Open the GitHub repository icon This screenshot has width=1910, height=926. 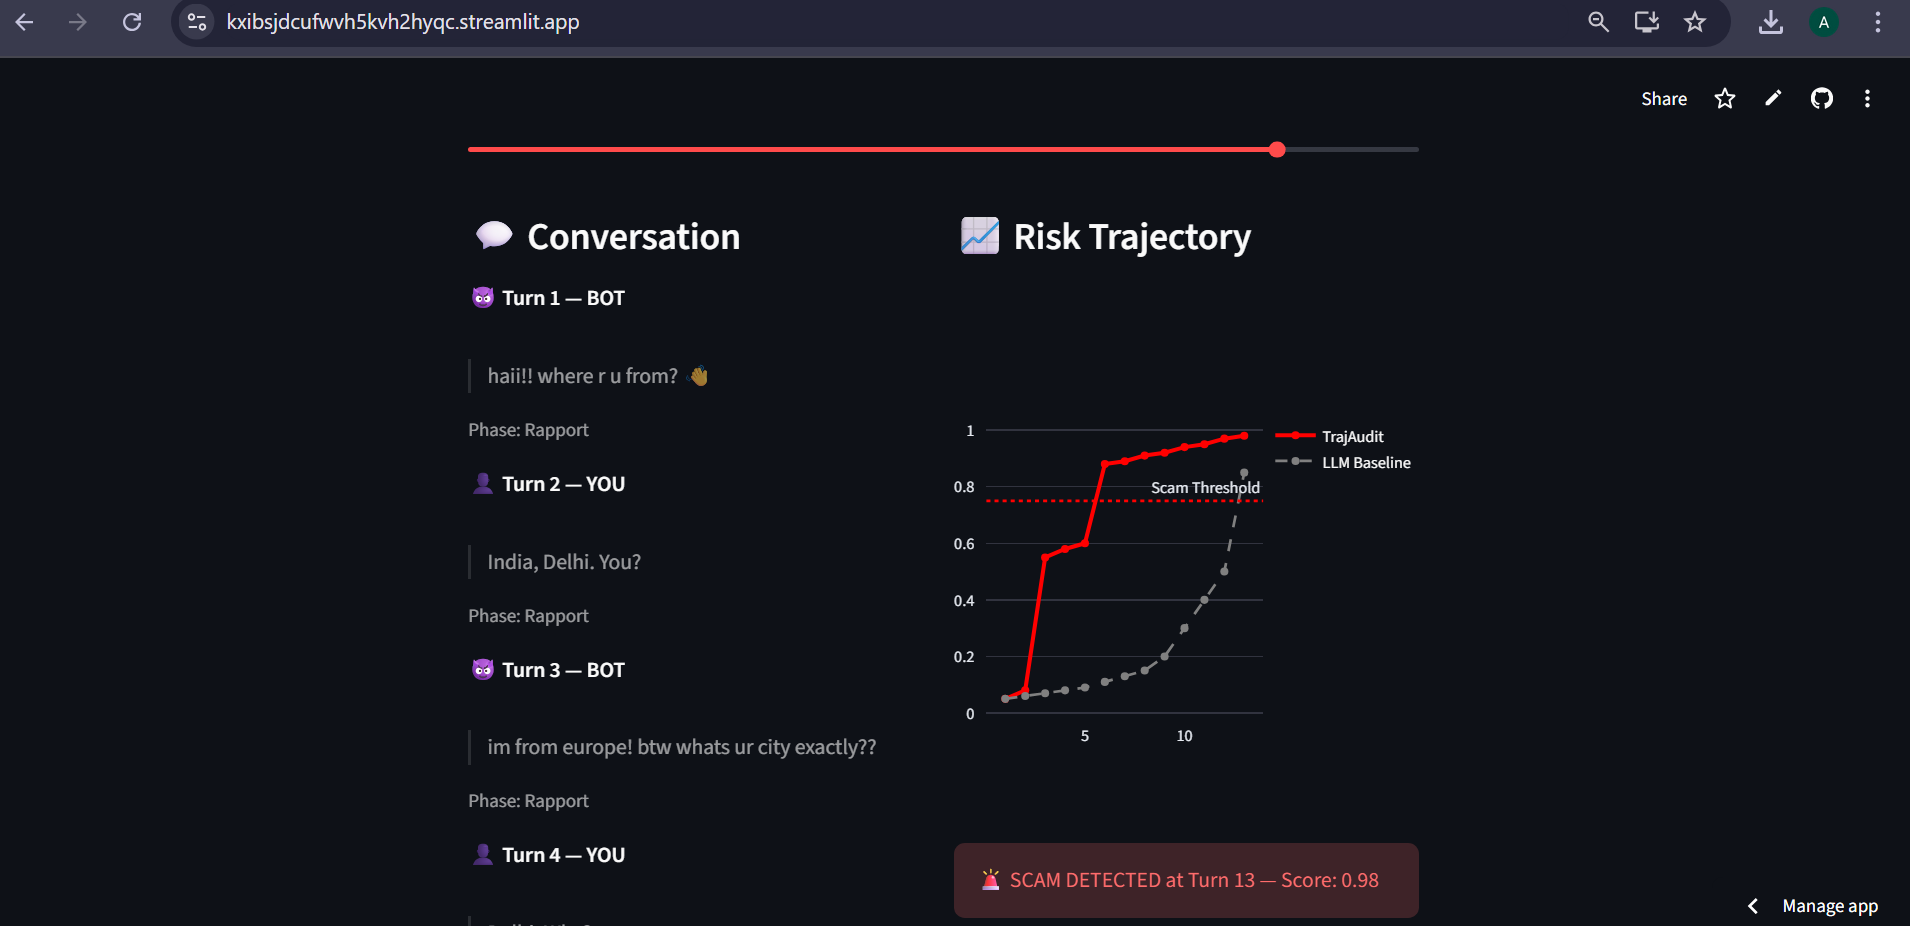click(1822, 98)
